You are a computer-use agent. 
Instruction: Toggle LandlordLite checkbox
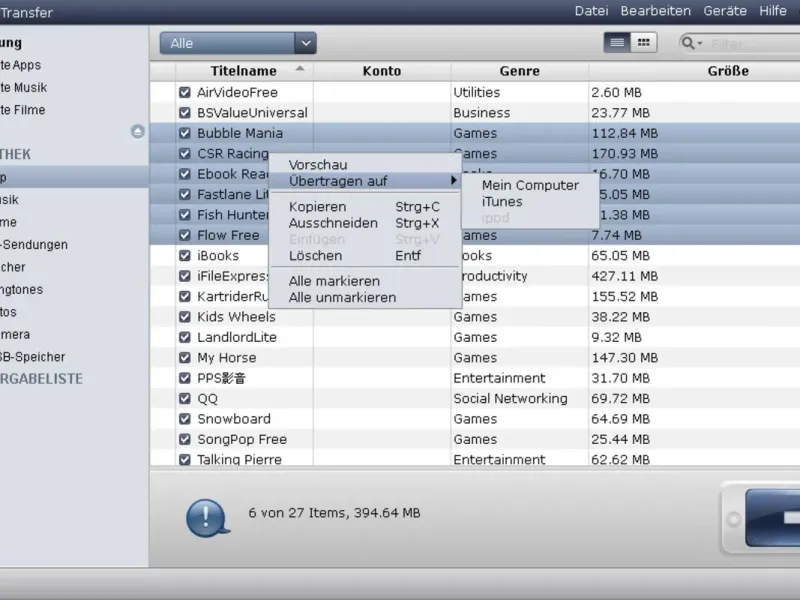coord(185,337)
